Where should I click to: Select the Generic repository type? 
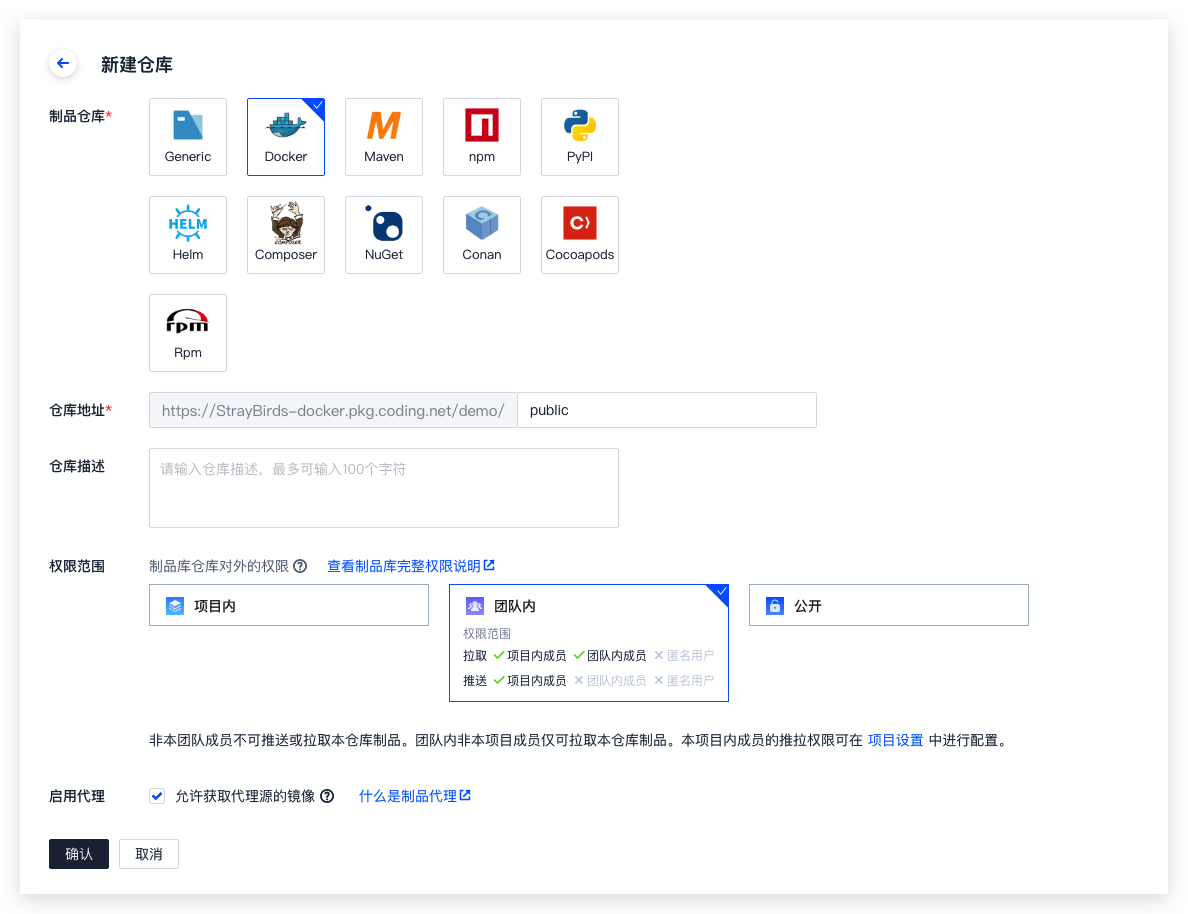point(188,137)
